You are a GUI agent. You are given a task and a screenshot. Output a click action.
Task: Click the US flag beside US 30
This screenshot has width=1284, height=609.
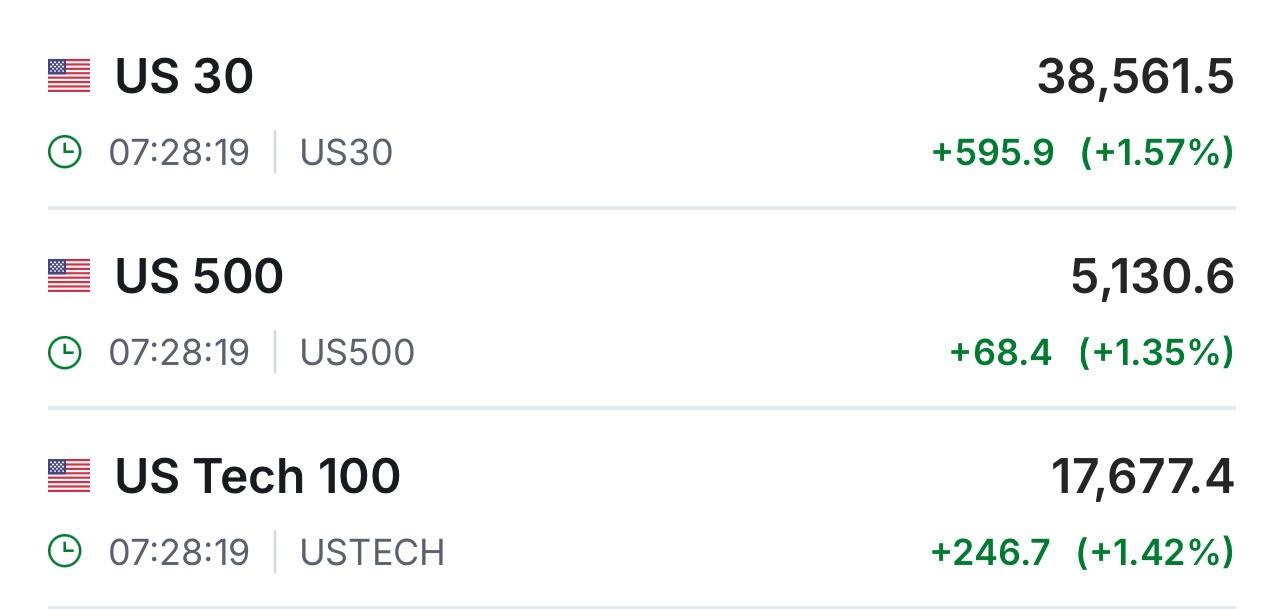(69, 76)
